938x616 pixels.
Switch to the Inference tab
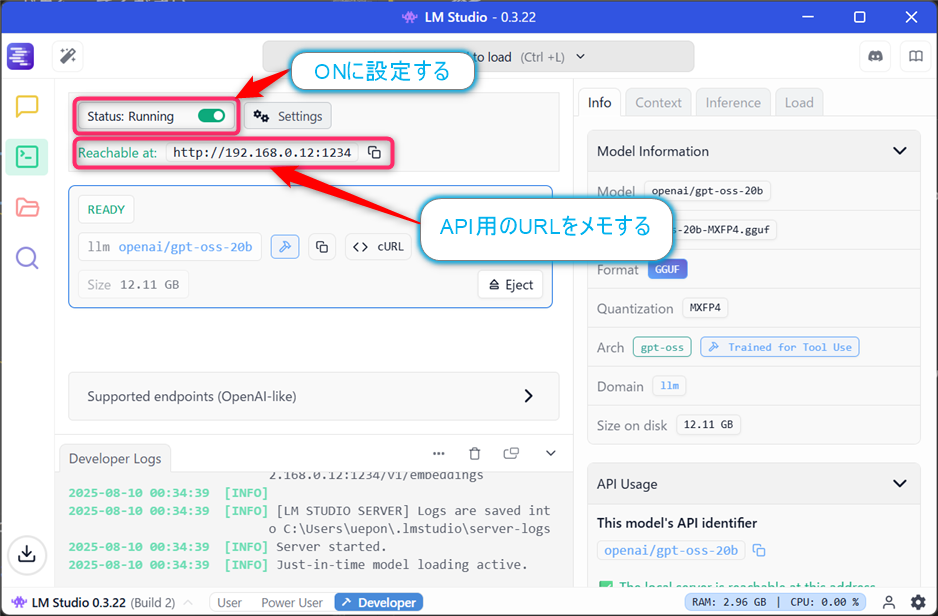click(733, 102)
